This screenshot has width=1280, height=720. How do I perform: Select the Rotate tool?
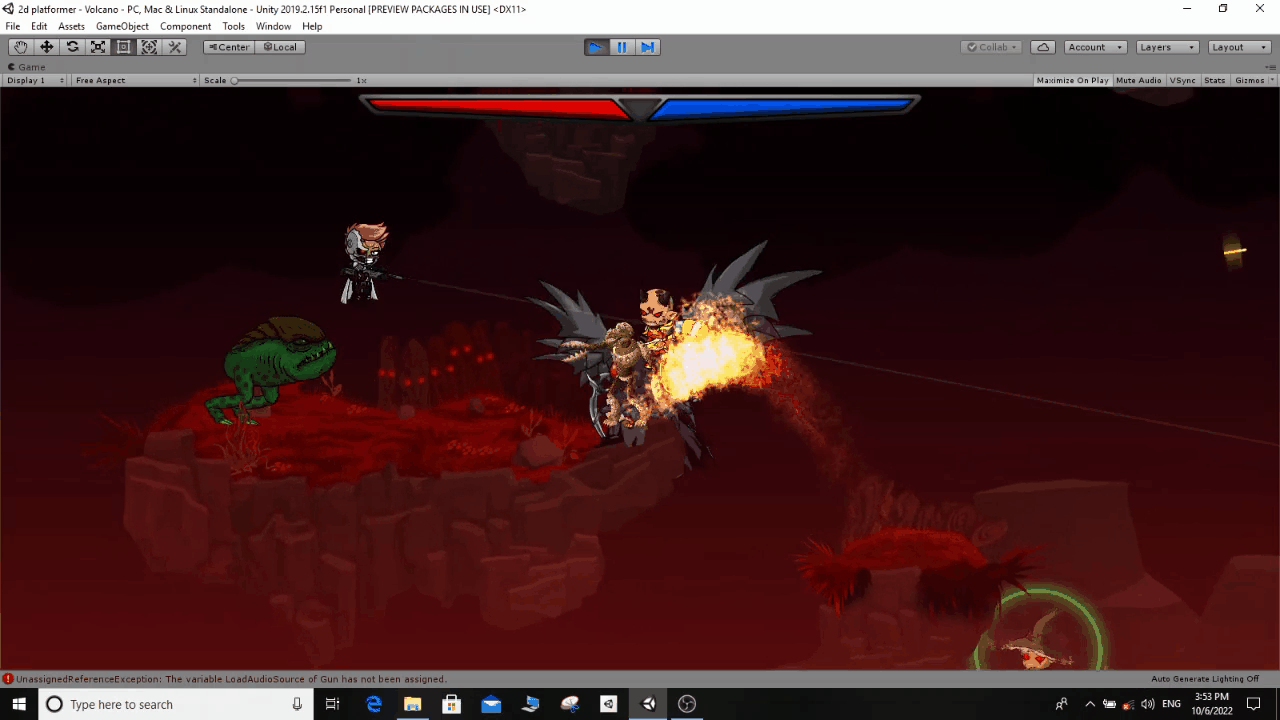(x=71, y=46)
